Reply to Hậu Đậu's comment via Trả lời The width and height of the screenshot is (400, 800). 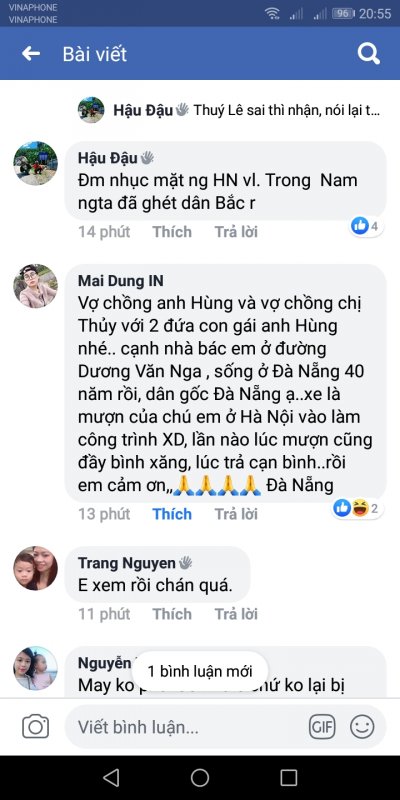(x=236, y=232)
